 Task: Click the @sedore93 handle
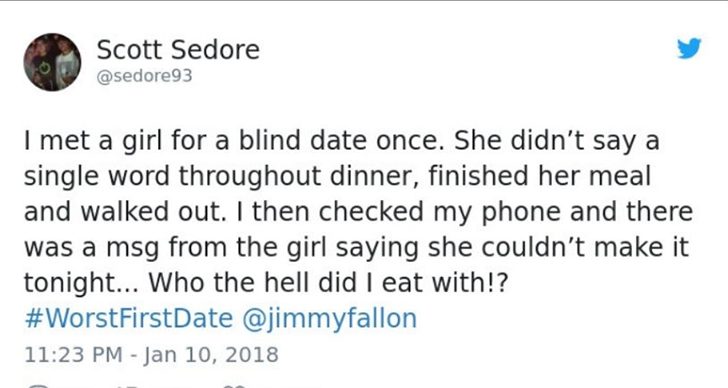(x=144, y=76)
